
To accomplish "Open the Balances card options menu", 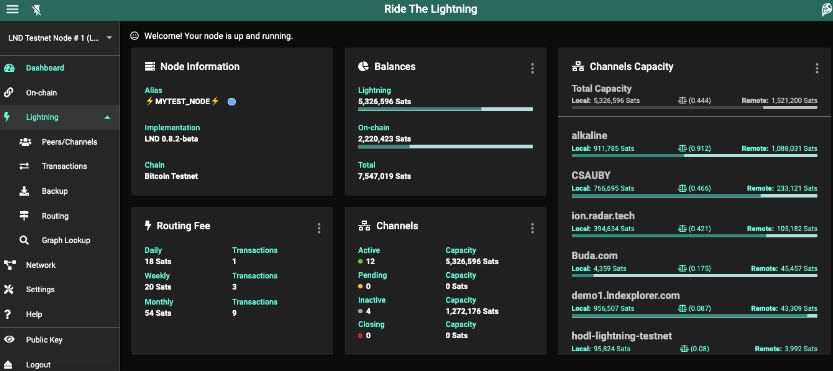I will pyautogui.click(x=532, y=68).
